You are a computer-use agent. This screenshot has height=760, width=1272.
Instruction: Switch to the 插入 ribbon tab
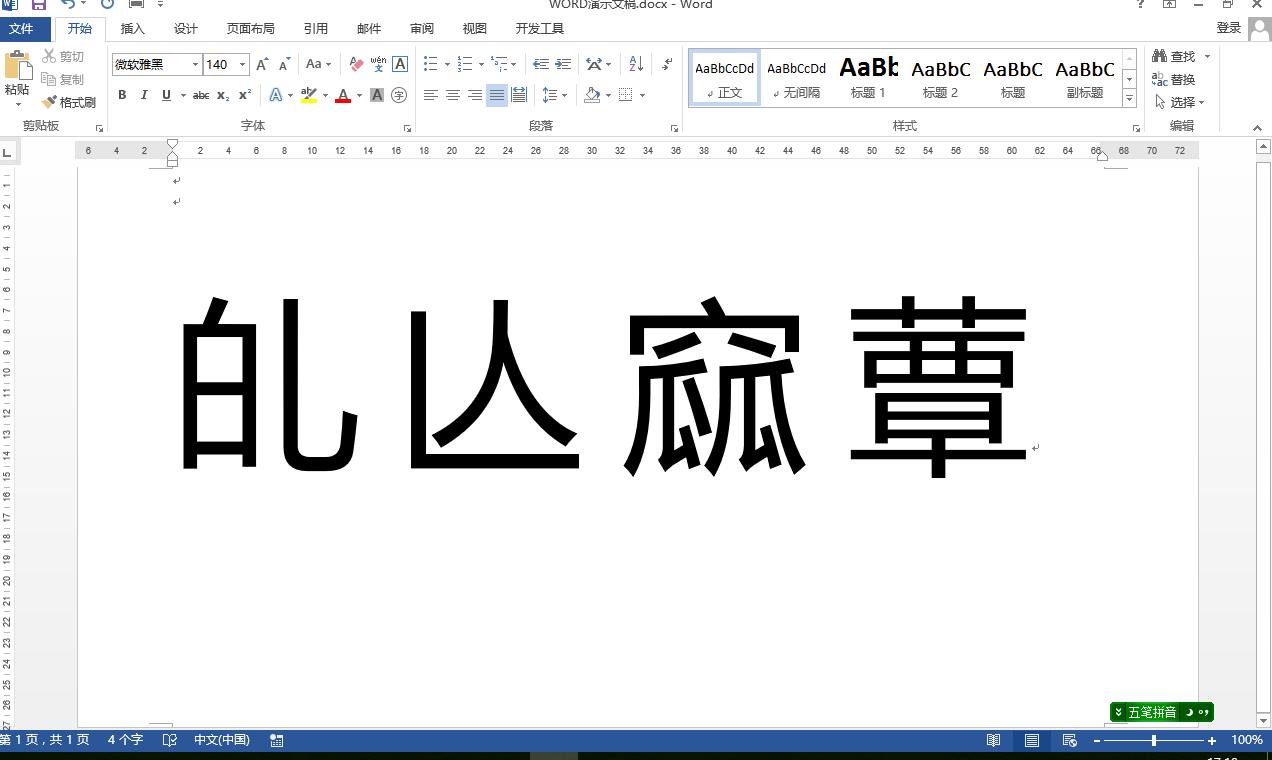coord(132,28)
